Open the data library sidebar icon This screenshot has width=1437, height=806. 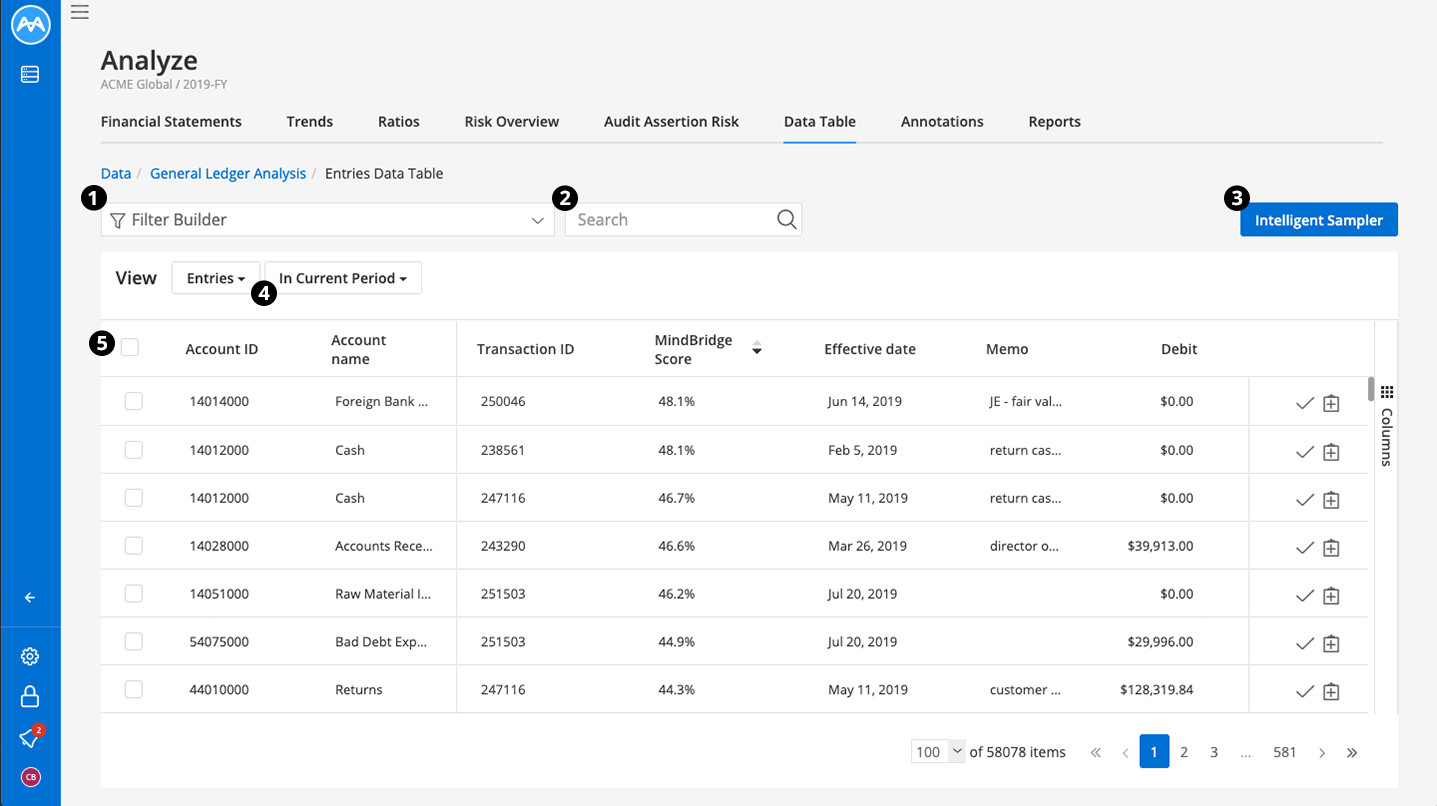(x=30, y=74)
